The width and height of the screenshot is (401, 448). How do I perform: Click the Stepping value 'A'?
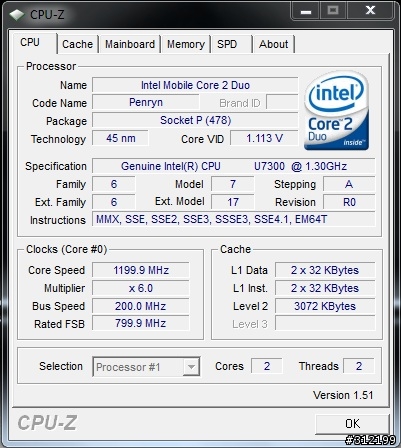[x=349, y=184]
